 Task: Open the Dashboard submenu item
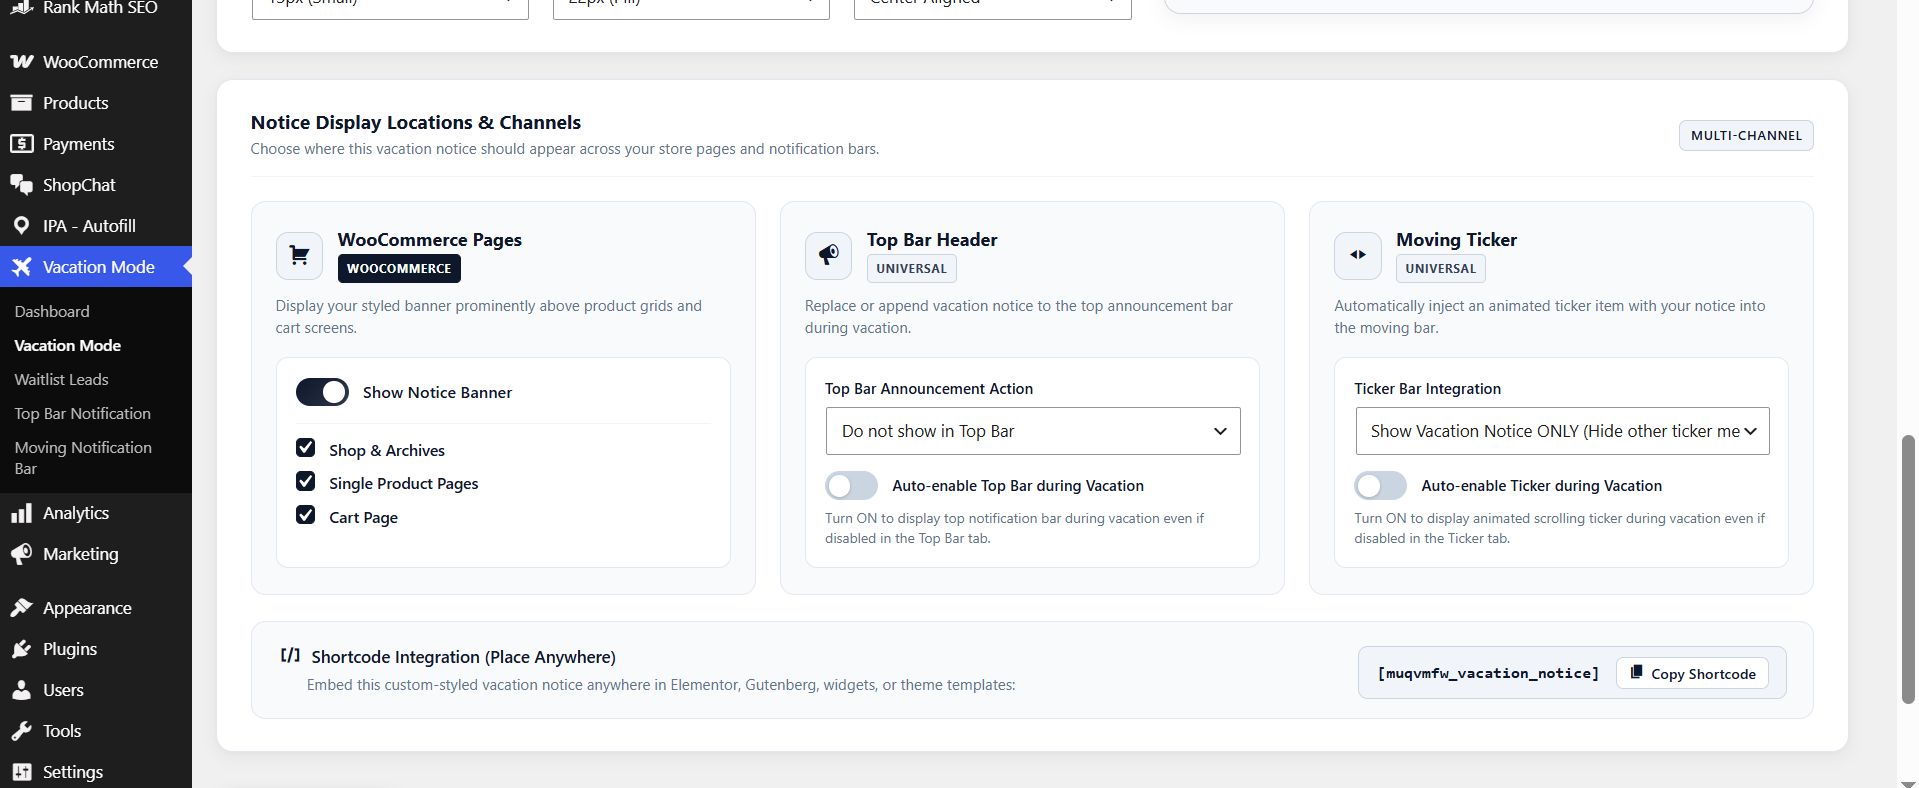pyautogui.click(x=52, y=312)
